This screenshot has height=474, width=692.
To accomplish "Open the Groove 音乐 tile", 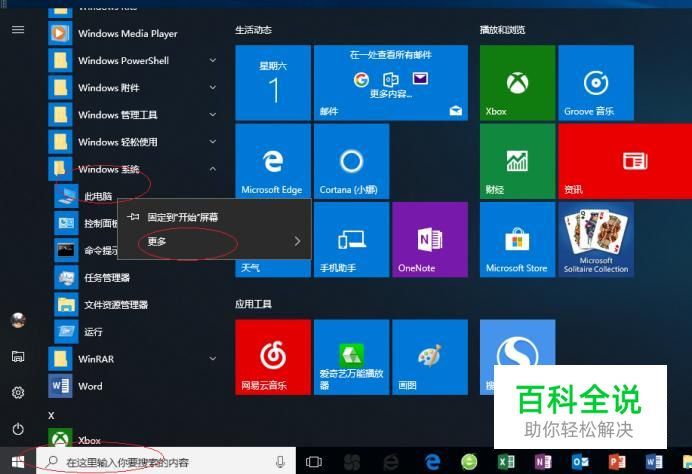I will coord(596,83).
